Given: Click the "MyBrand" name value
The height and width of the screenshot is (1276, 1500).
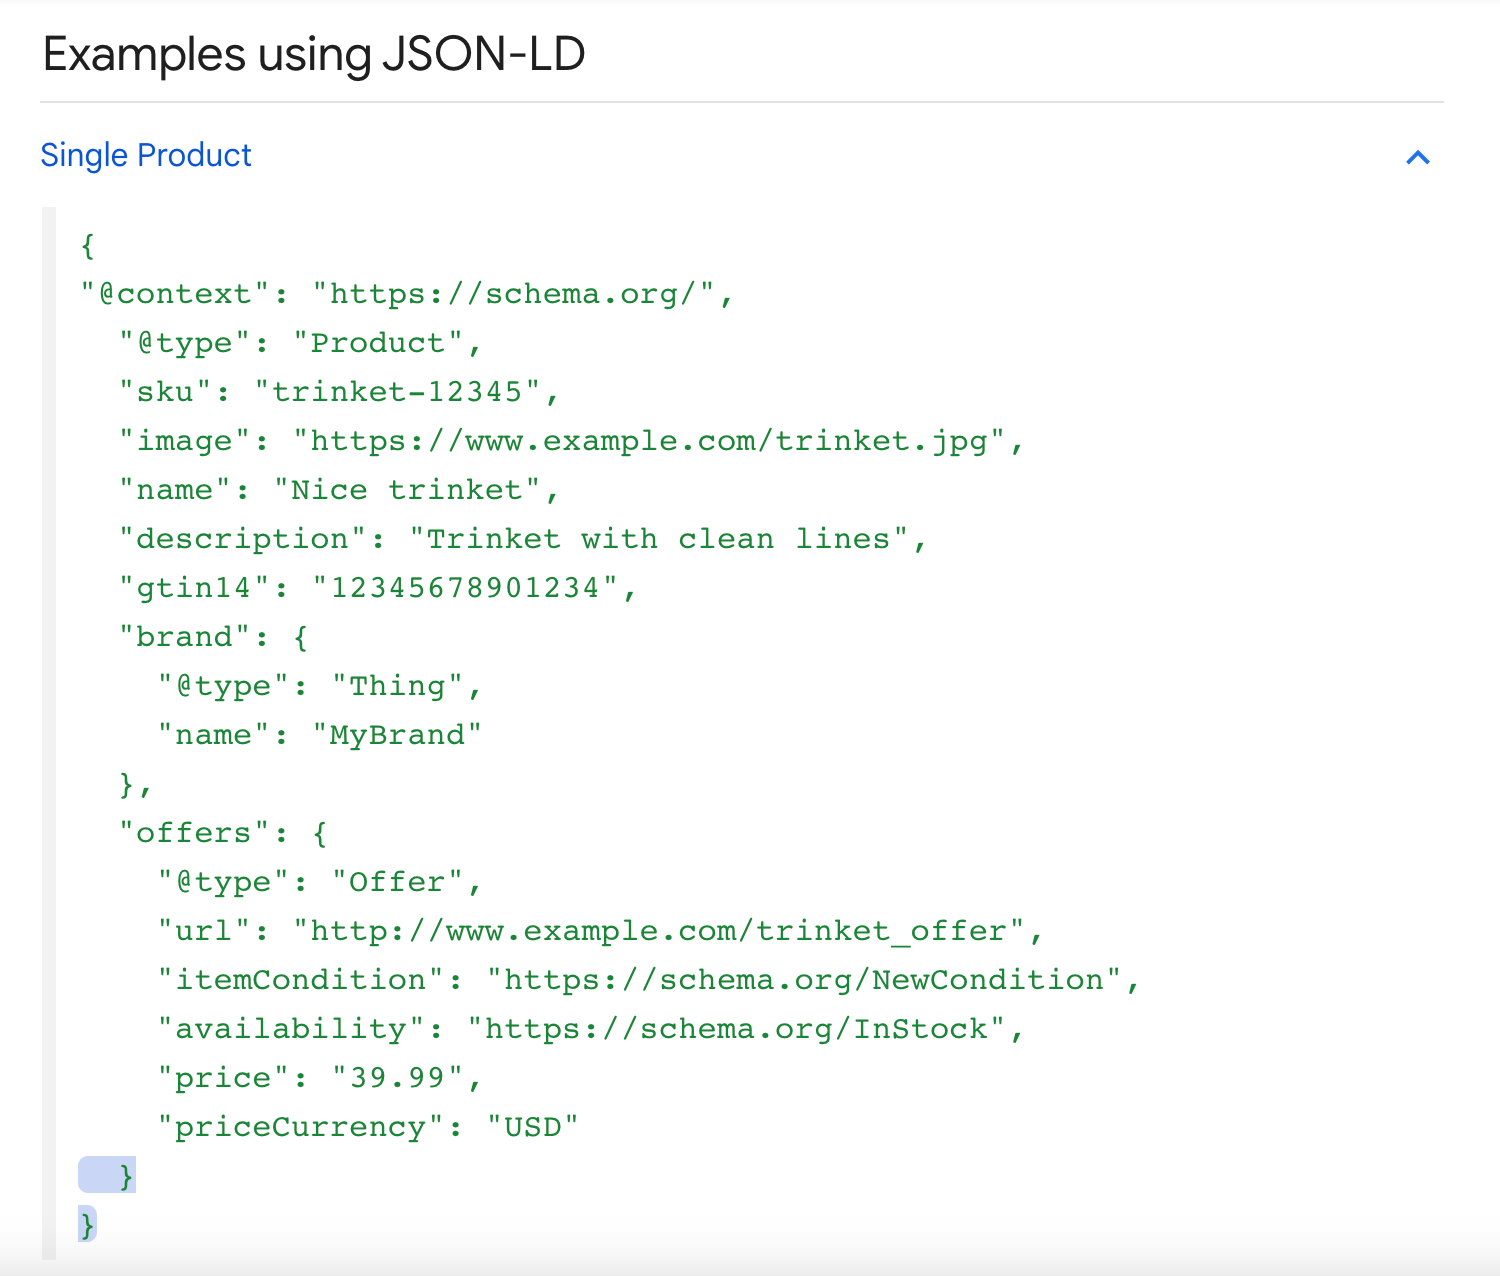Looking at the screenshot, I should (397, 735).
